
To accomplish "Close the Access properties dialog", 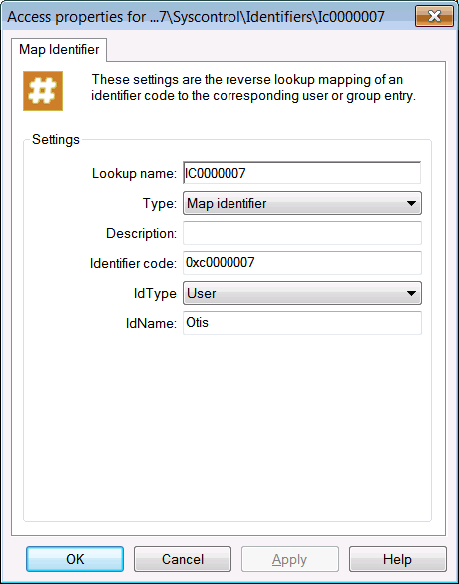I will [x=434, y=16].
